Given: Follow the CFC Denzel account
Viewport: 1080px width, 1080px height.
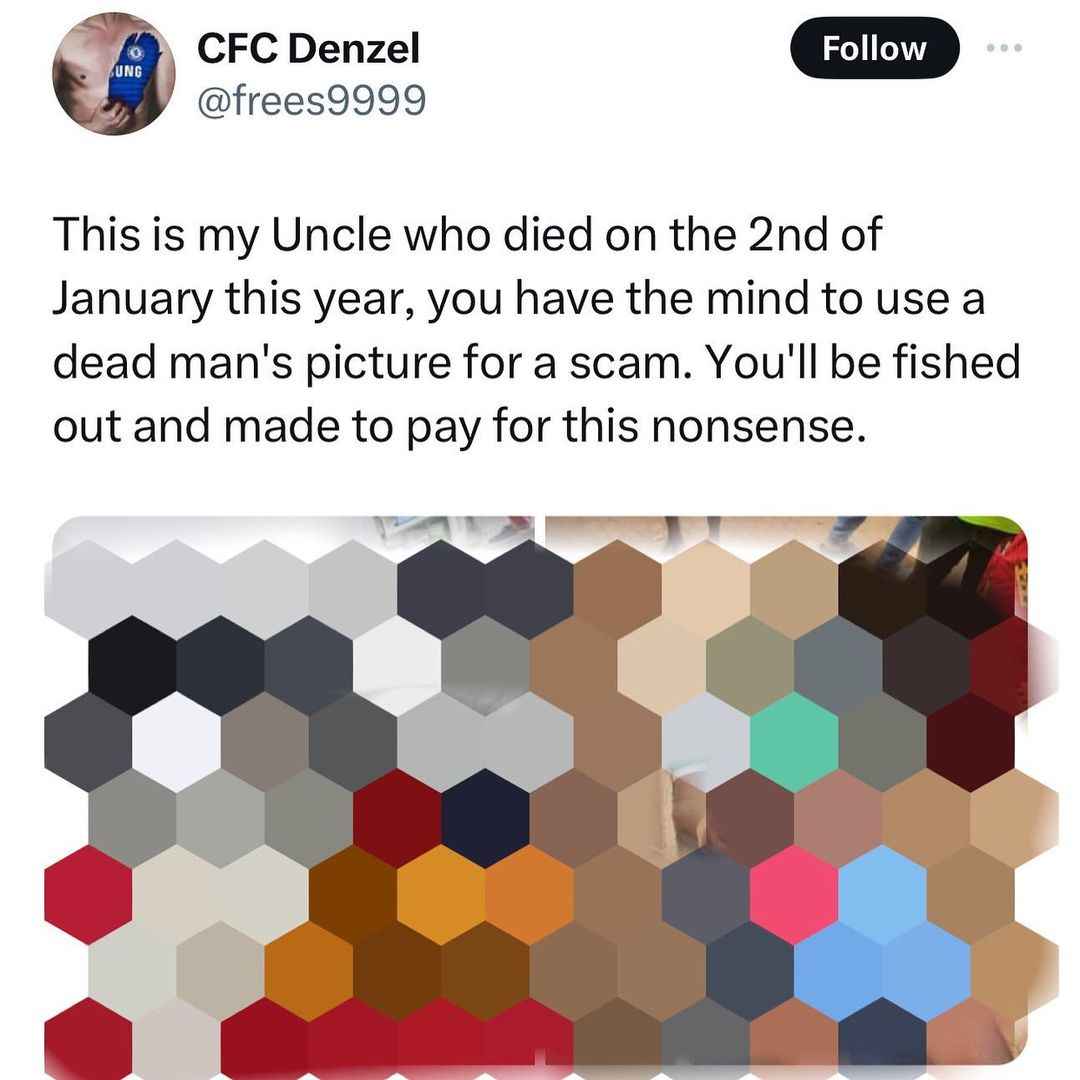Looking at the screenshot, I should (x=874, y=48).
